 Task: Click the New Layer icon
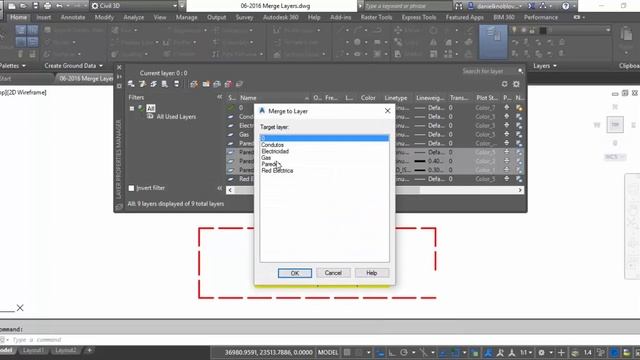click(194, 84)
